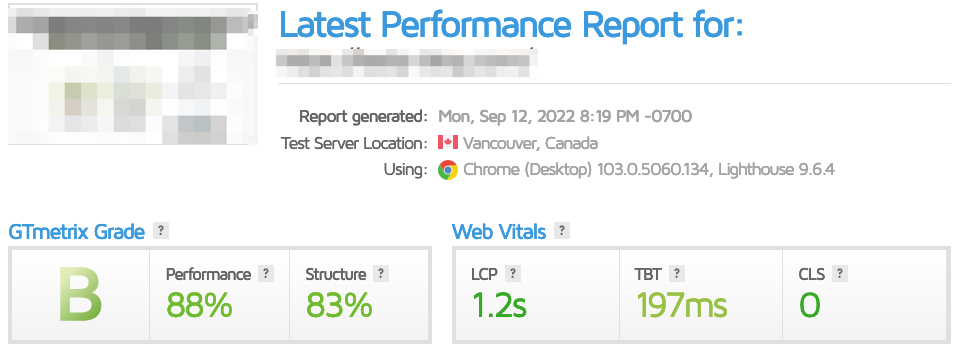Screen dimensions: 971x363
Task: Click the 88% Performance score
Action: pos(199,305)
